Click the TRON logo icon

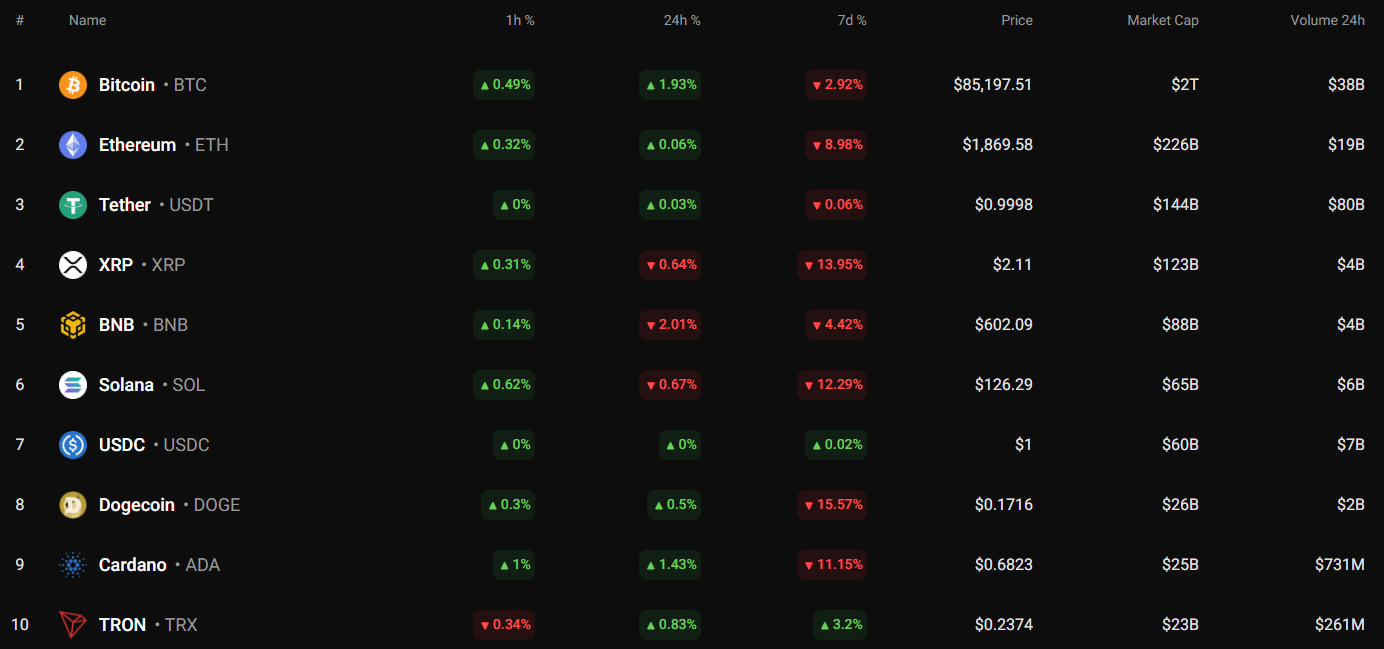73,625
